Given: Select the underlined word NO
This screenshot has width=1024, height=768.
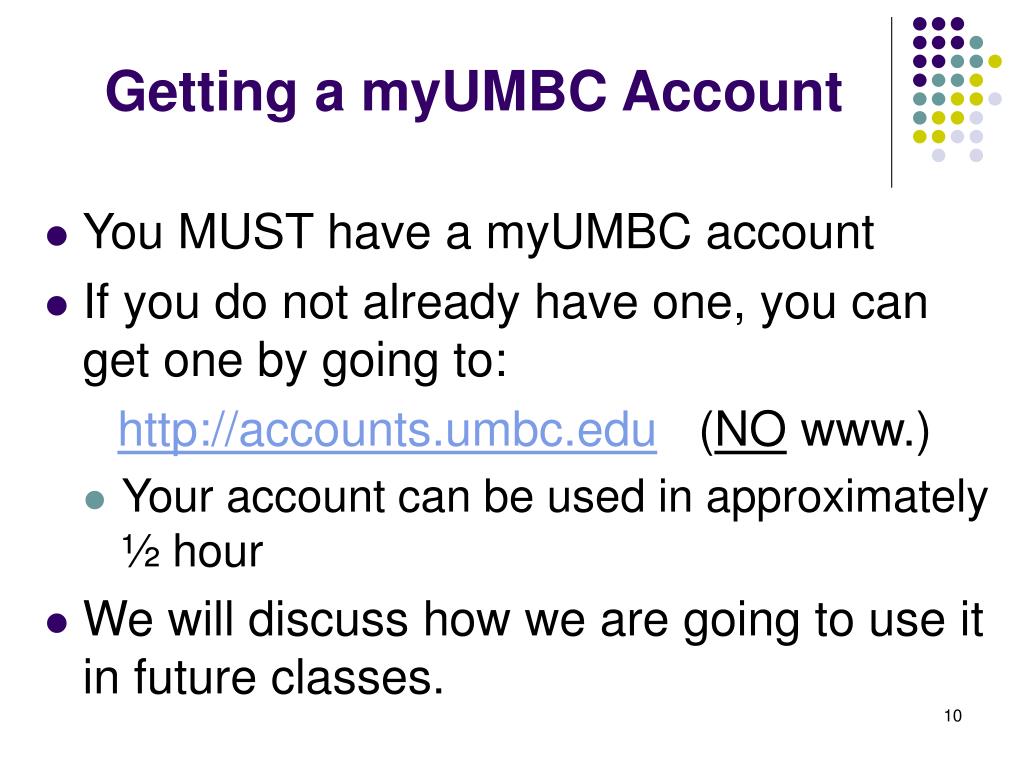Looking at the screenshot, I should coord(750,430).
